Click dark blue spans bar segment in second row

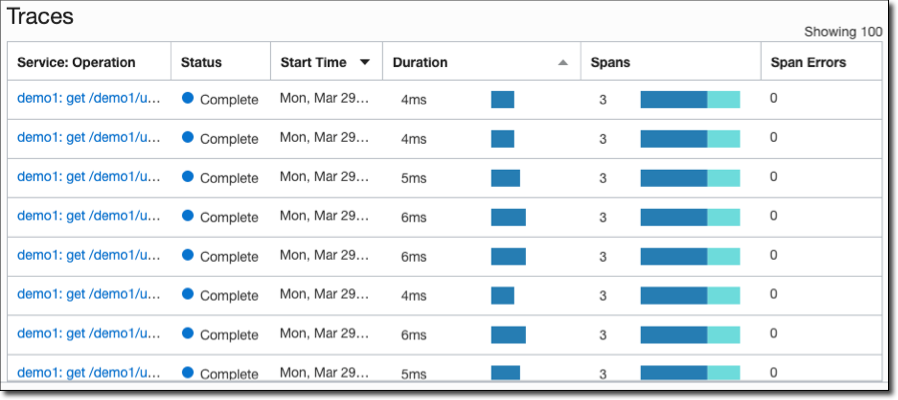click(x=673, y=139)
